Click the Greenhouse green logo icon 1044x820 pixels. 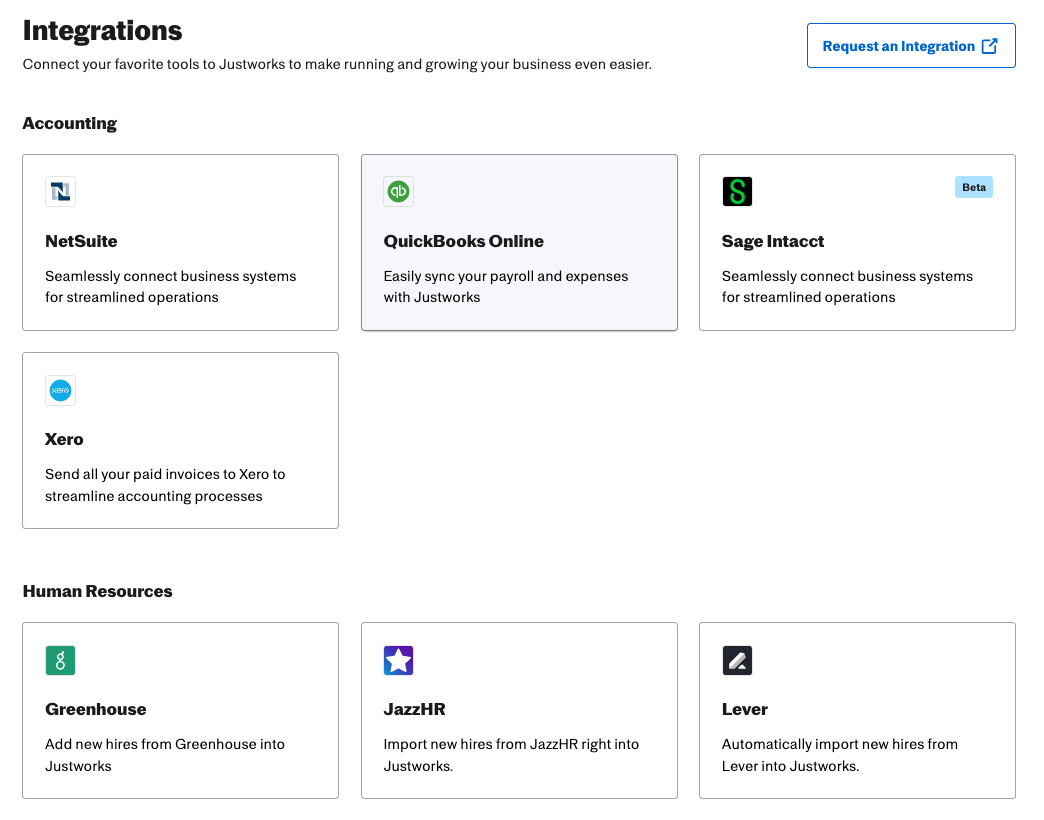coord(60,660)
